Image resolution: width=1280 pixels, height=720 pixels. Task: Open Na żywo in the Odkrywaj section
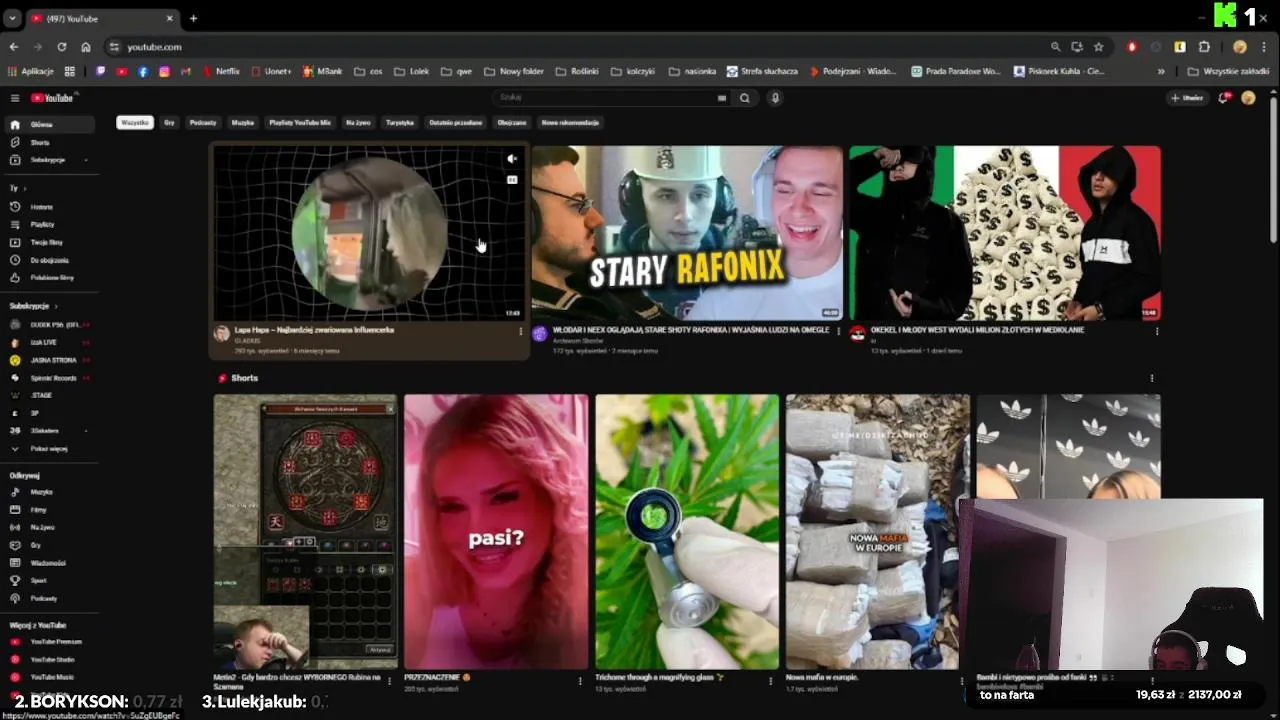(x=50, y=527)
